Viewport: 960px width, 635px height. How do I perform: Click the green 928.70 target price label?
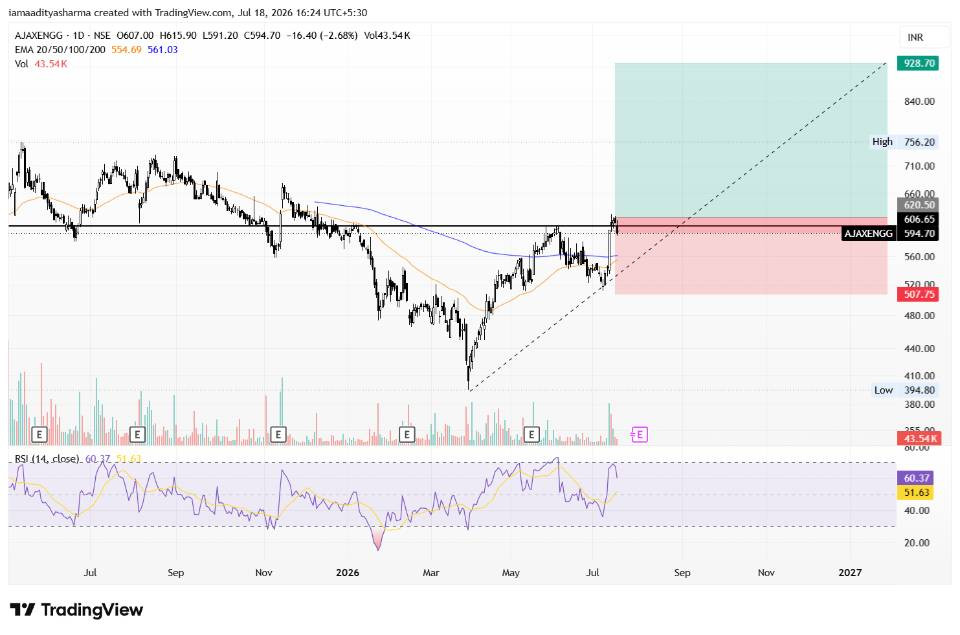(x=918, y=63)
